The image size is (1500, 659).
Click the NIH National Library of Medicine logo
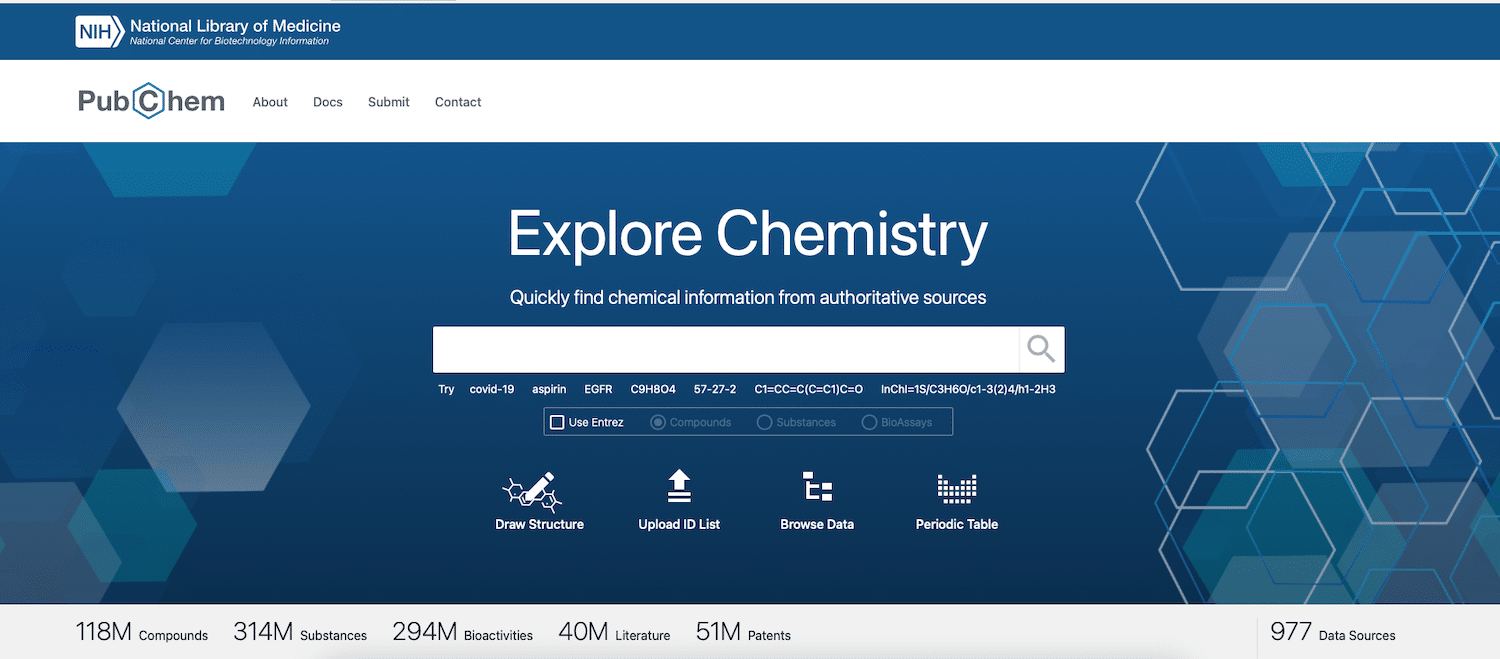click(x=208, y=31)
